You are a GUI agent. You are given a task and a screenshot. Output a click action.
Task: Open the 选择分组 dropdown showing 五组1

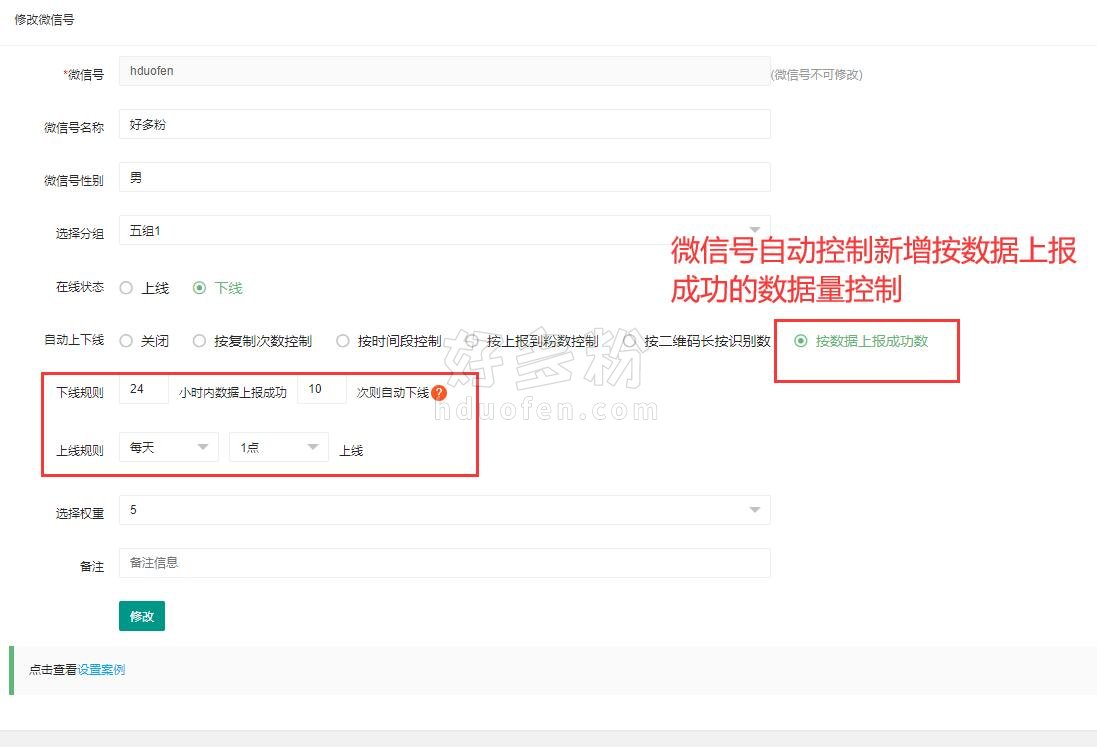[445, 230]
